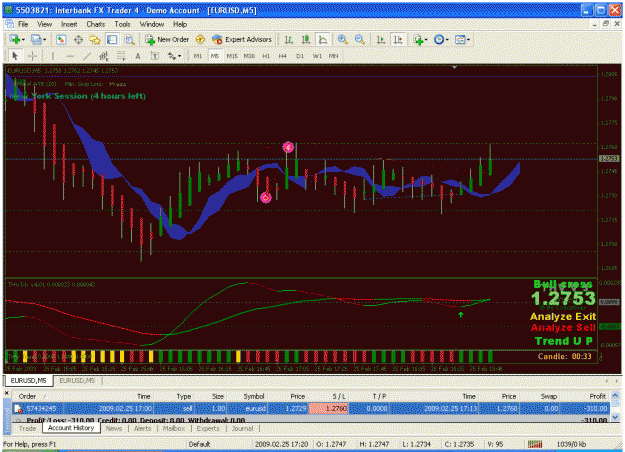Select the Text Label 'T' tool
This screenshot has width=625, height=452.
[155, 56]
